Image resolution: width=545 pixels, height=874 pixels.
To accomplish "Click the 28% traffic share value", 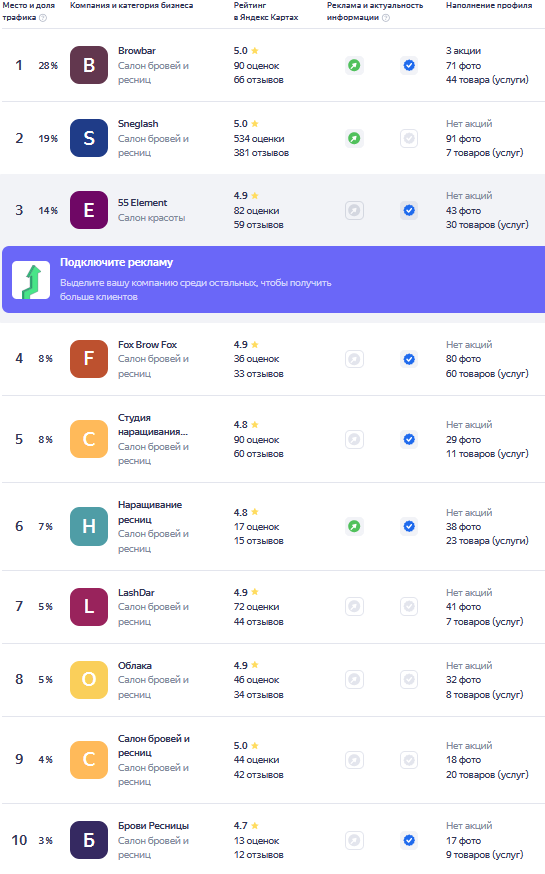I will [x=48, y=66].
